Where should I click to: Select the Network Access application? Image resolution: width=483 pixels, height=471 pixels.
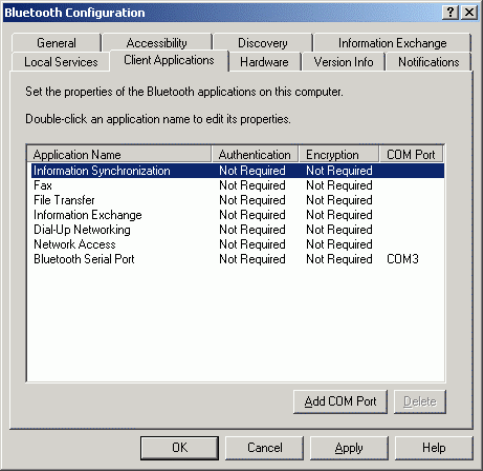click(x=237, y=244)
